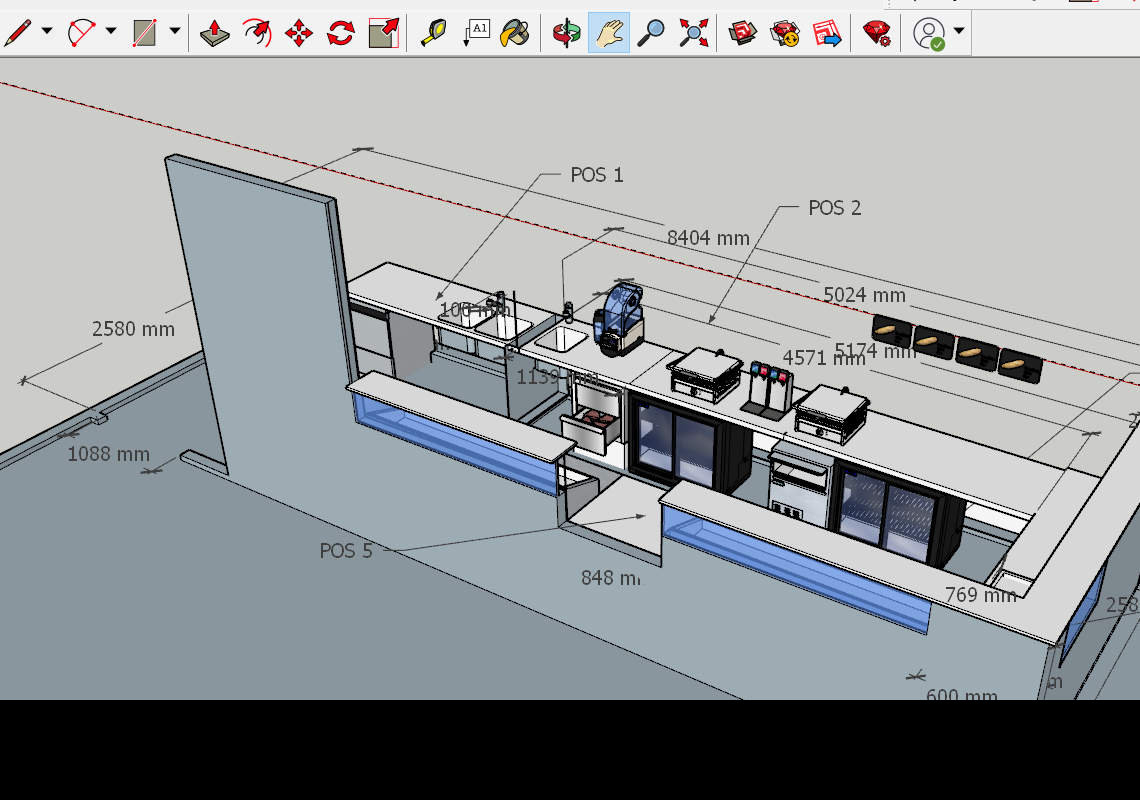Activate the Push/Pull tool
Image resolution: width=1140 pixels, height=800 pixels.
(215, 33)
